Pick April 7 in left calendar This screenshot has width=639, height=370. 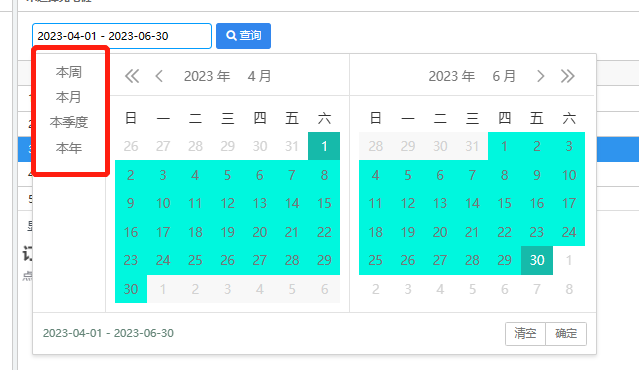pos(292,175)
